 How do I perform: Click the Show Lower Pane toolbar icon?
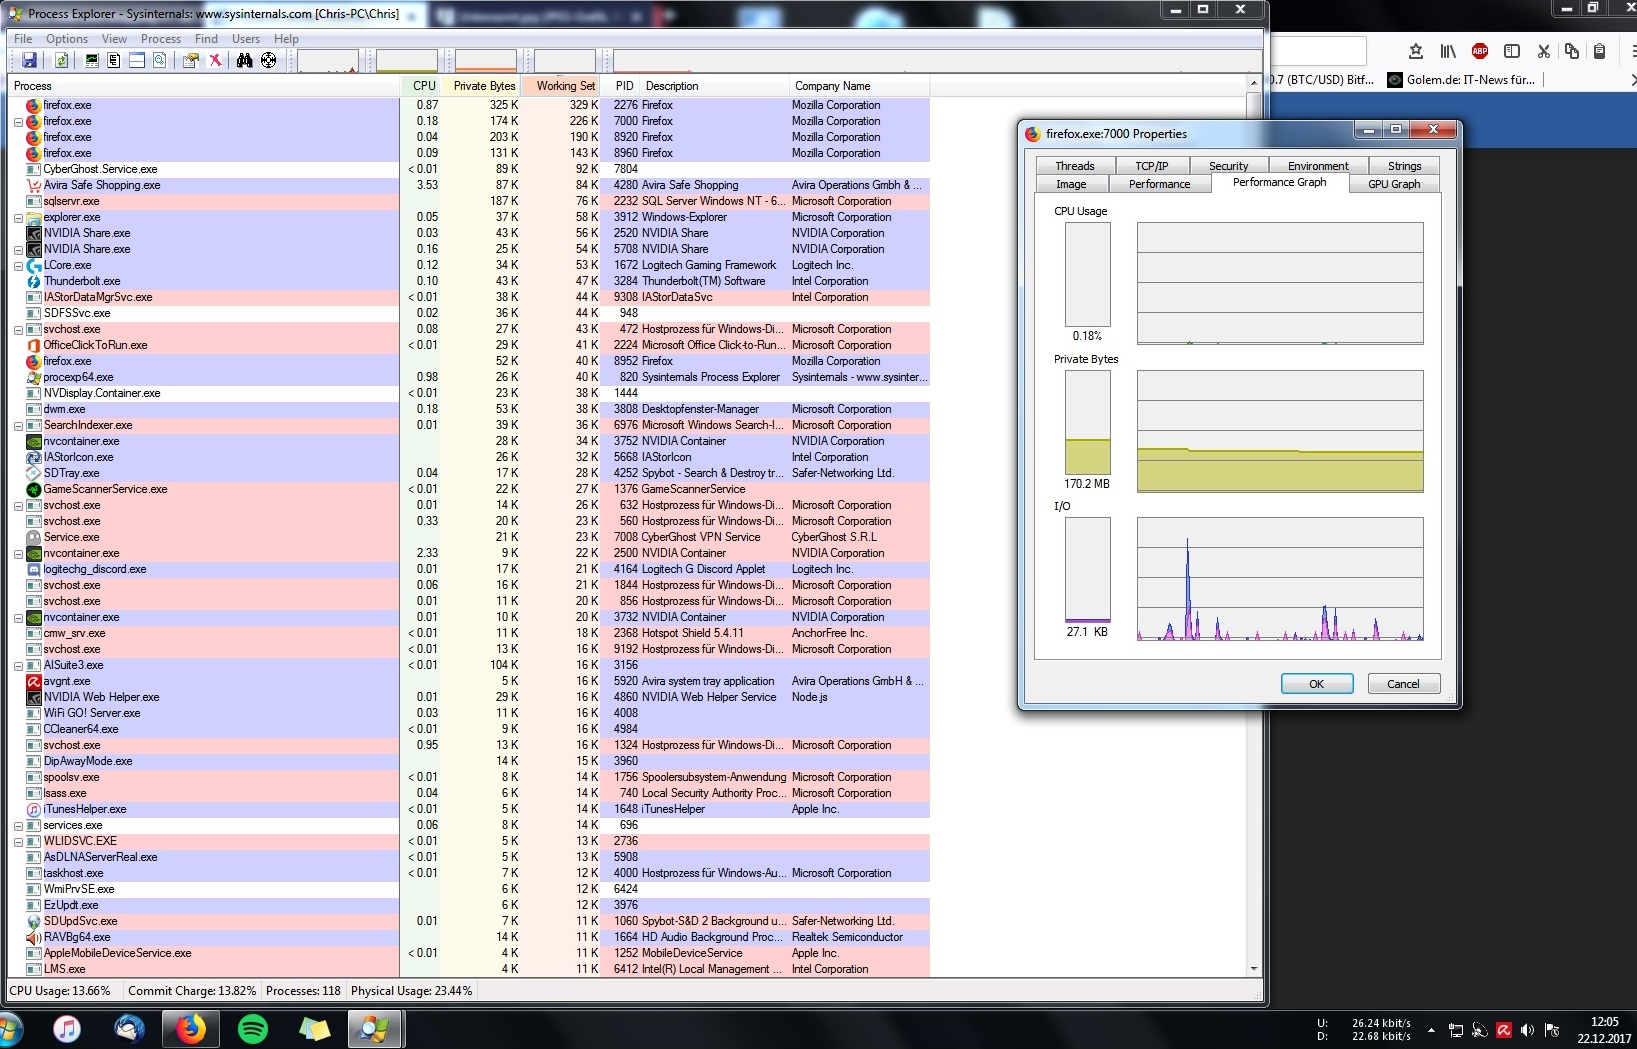point(137,60)
